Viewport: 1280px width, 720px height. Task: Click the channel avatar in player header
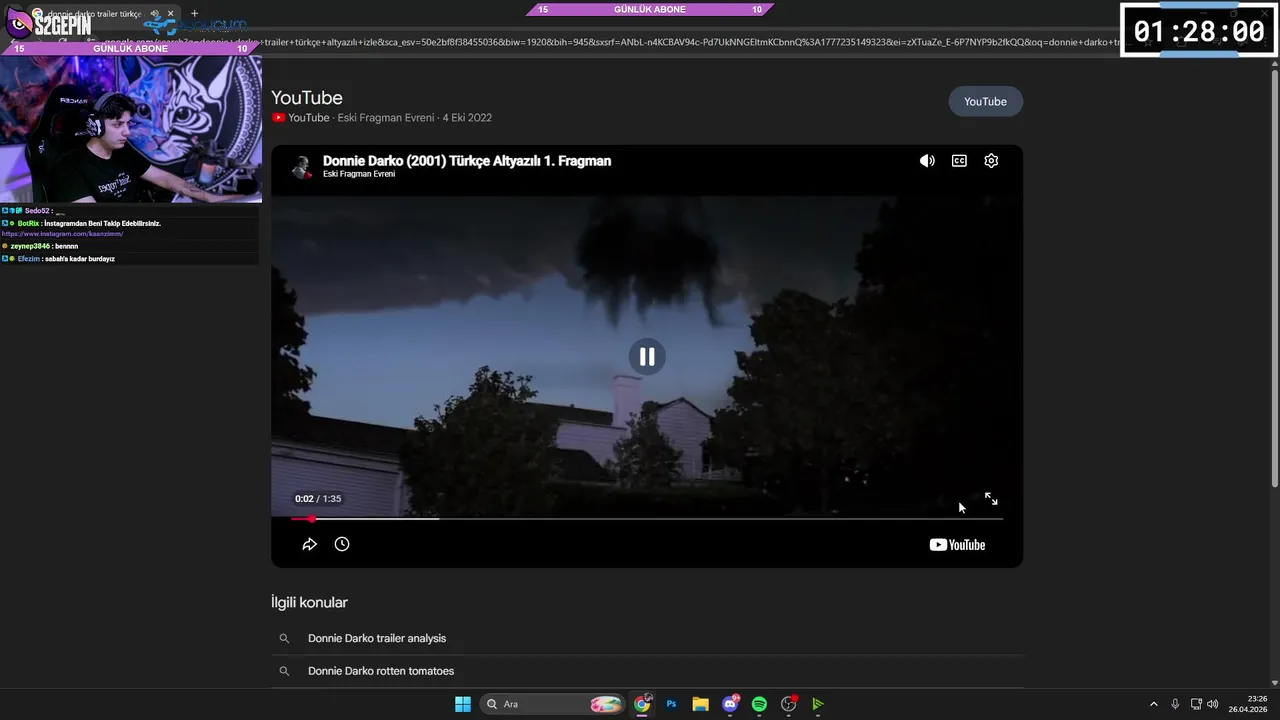tap(301, 166)
